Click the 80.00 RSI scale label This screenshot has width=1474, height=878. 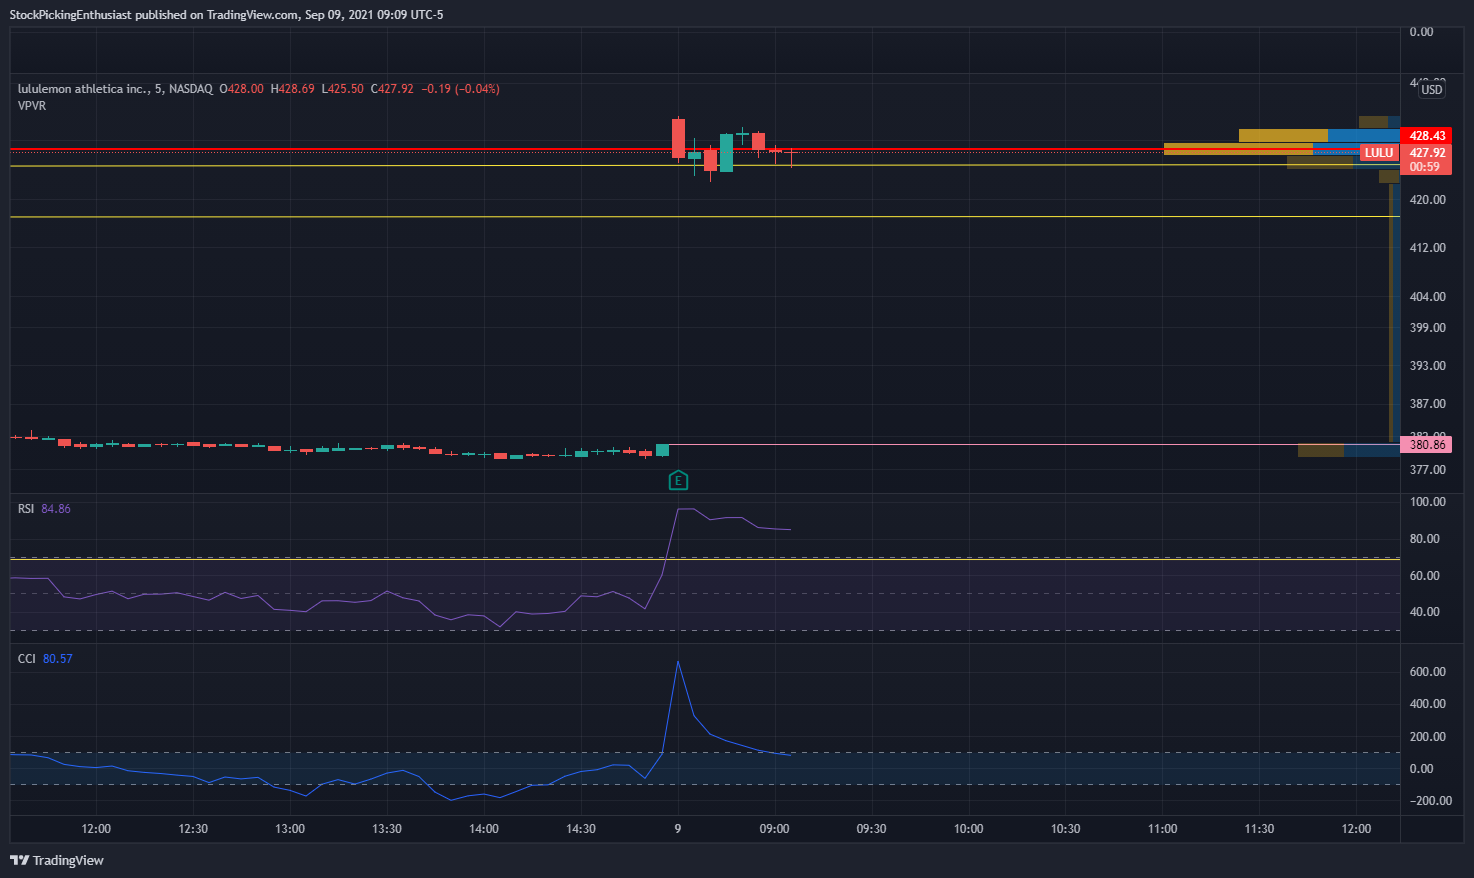pos(1425,539)
